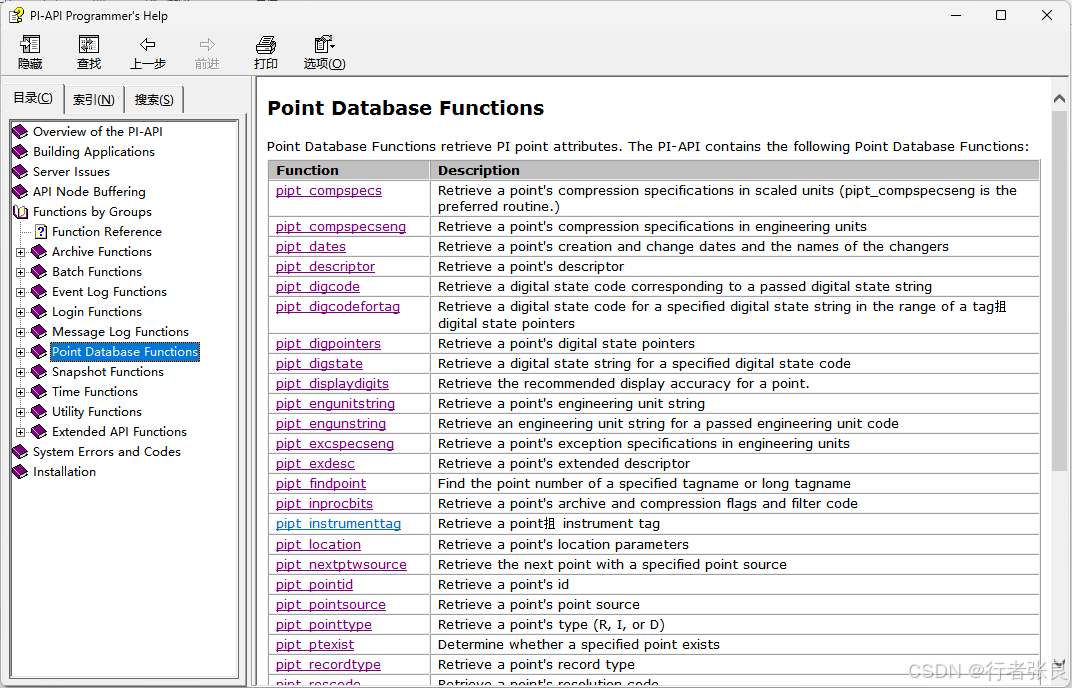1072x688 pixels.
Task: Click the Event Log Functions book icon
Action: coord(40,291)
